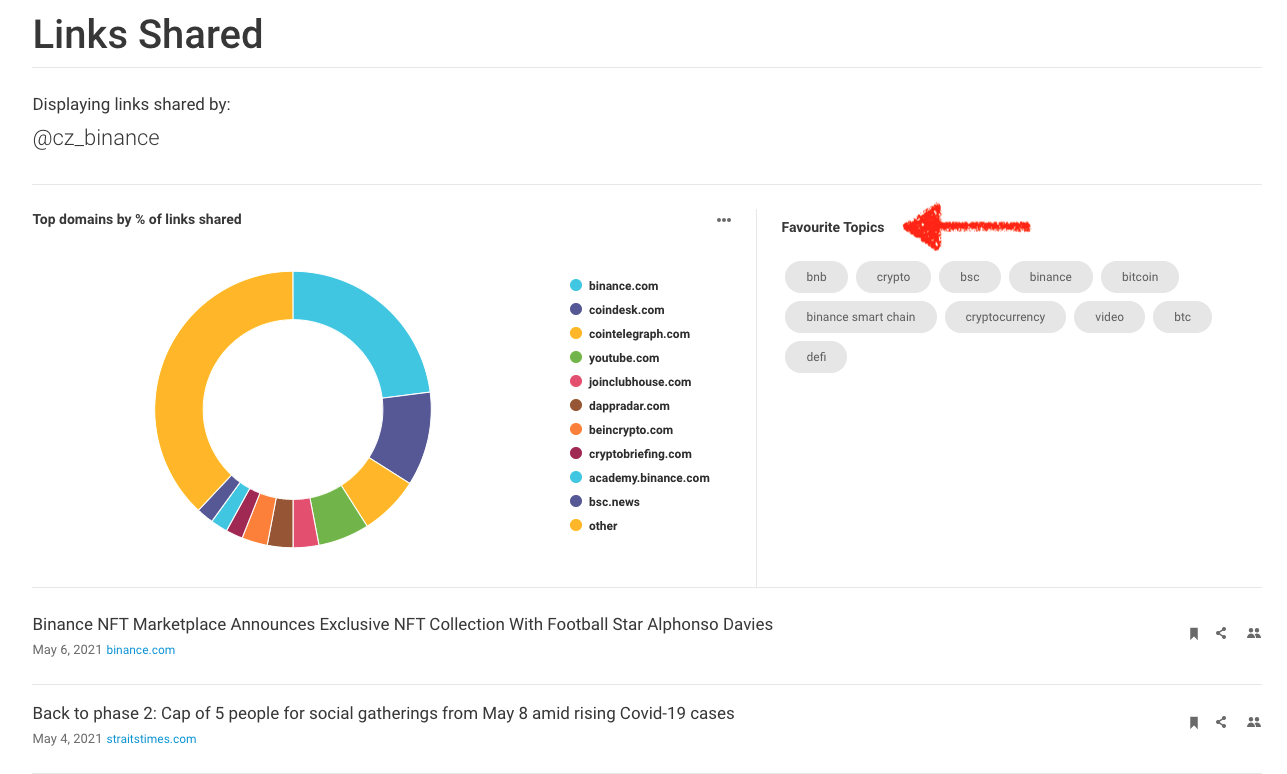Toggle the defi topic chip
The width and height of the screenshot is (1287, 774).
815,356
